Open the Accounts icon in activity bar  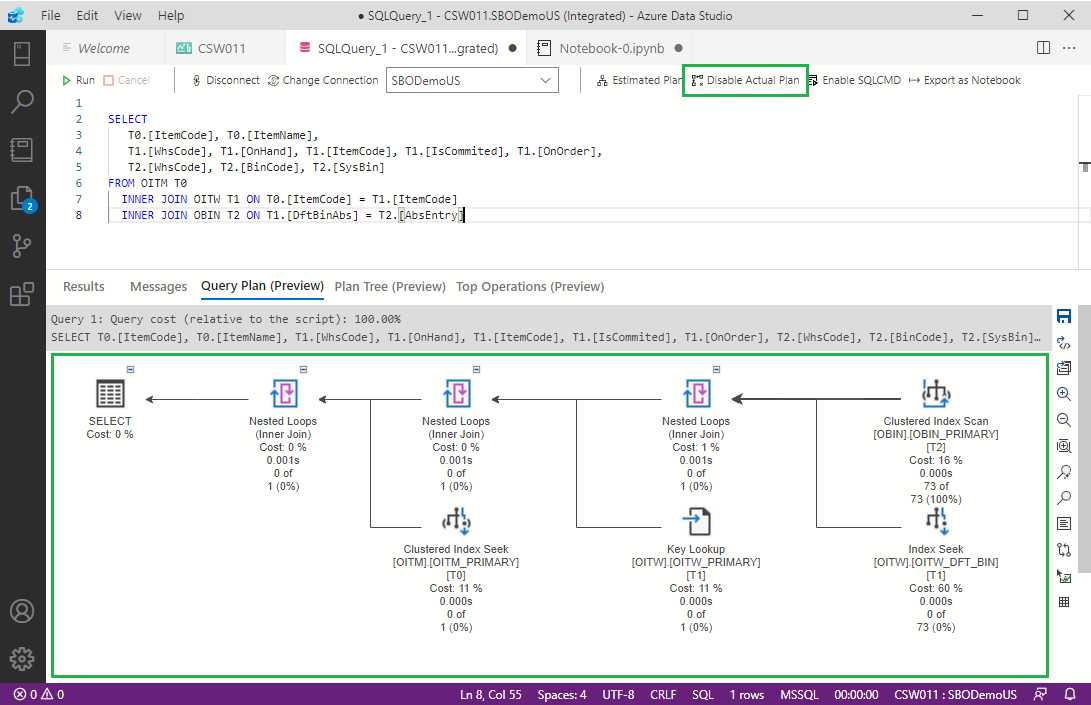[x=22, y=611]
